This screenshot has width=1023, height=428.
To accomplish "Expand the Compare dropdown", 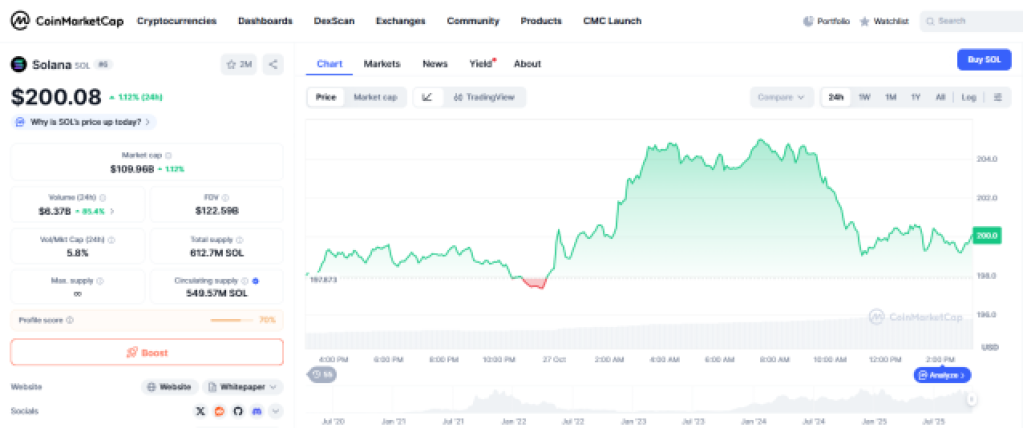I will tap(782, 97).
